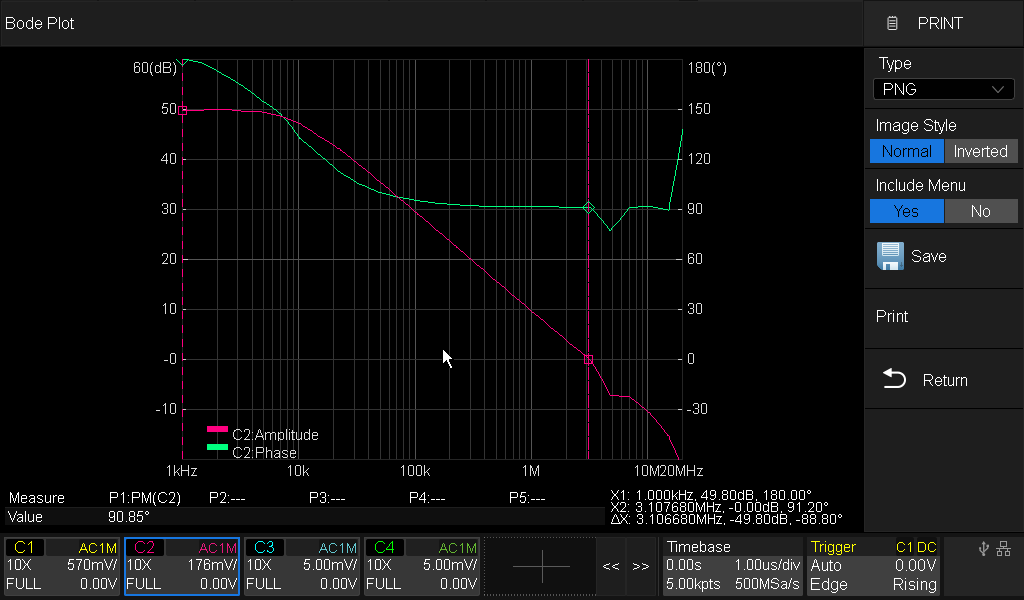1024x600 pixels.
Task: Click the PRINT menu header icon
Action: coord(893,23)
